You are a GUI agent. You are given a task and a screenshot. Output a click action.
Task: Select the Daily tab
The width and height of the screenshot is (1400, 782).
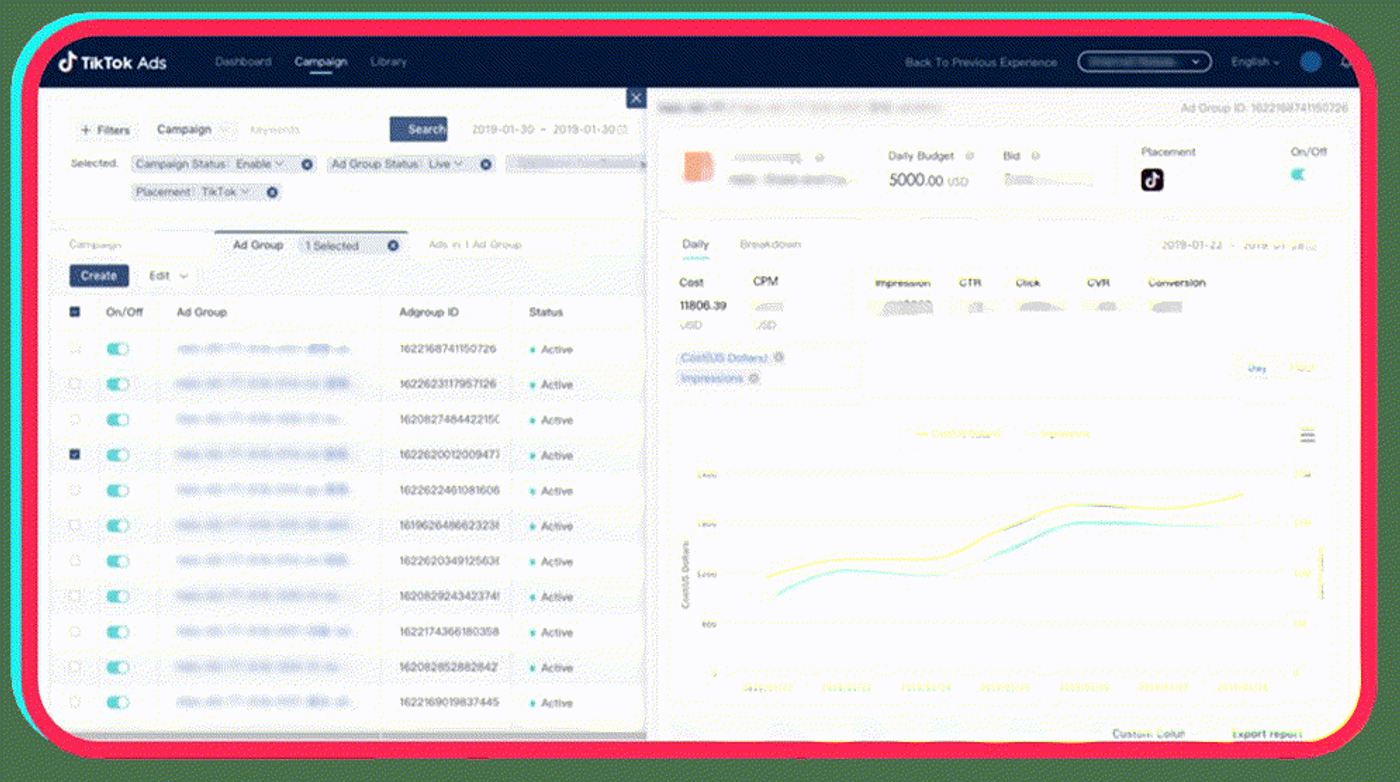[695, 245]
